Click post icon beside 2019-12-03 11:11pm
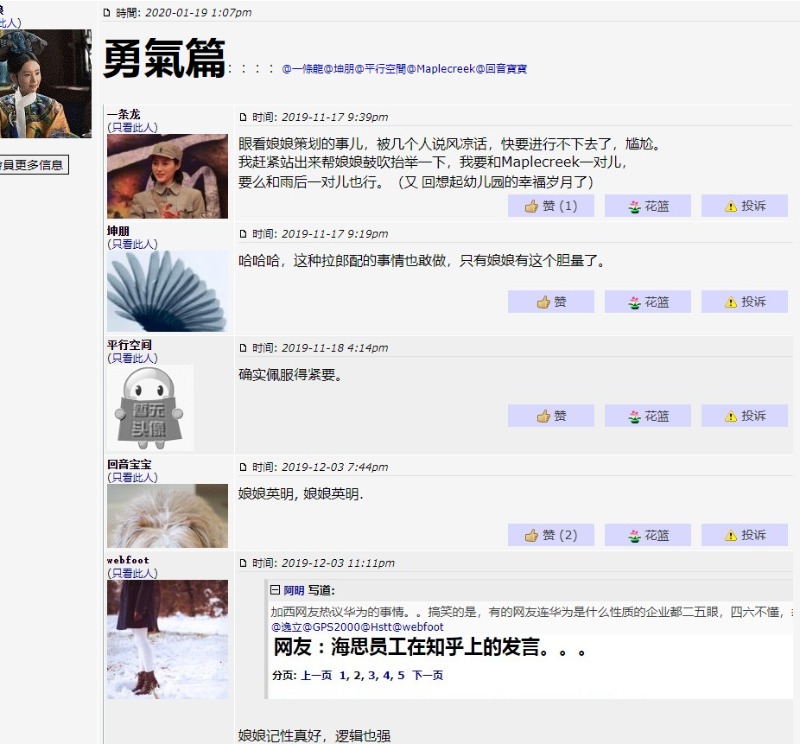This screenshot has height=744, width=800. [243, 563]
